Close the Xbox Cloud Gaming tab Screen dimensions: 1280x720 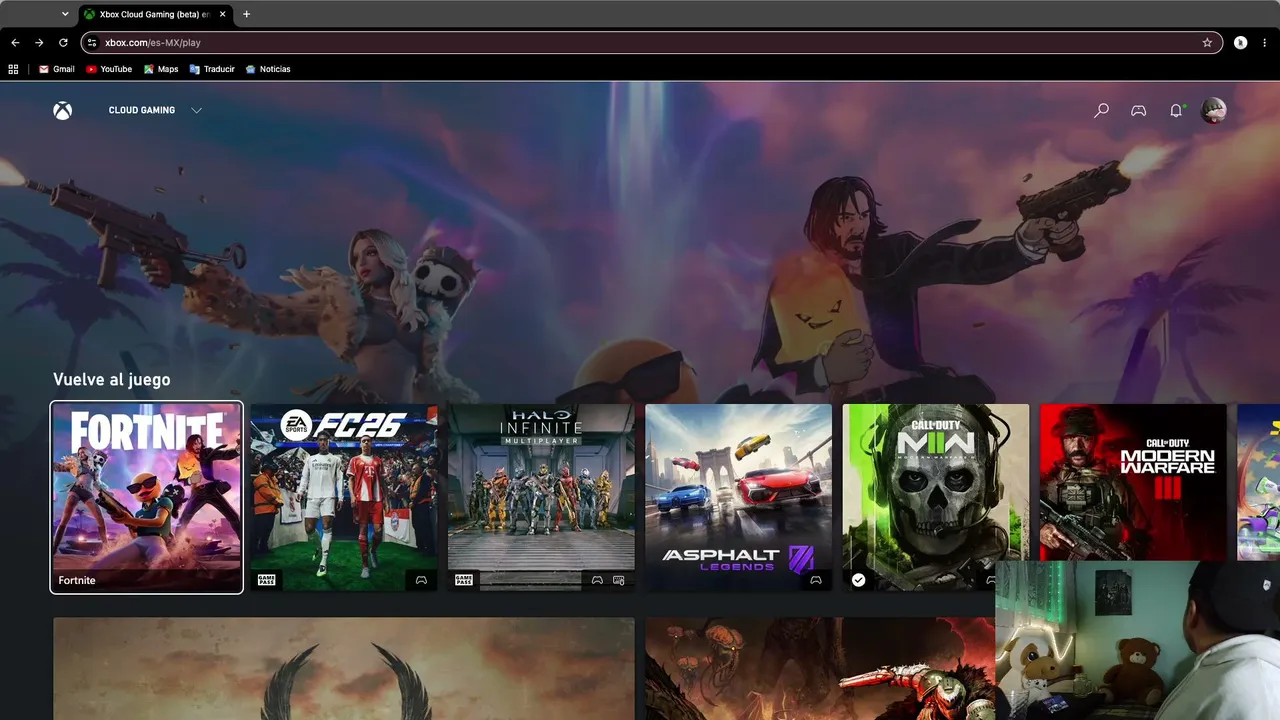(222, 14)
